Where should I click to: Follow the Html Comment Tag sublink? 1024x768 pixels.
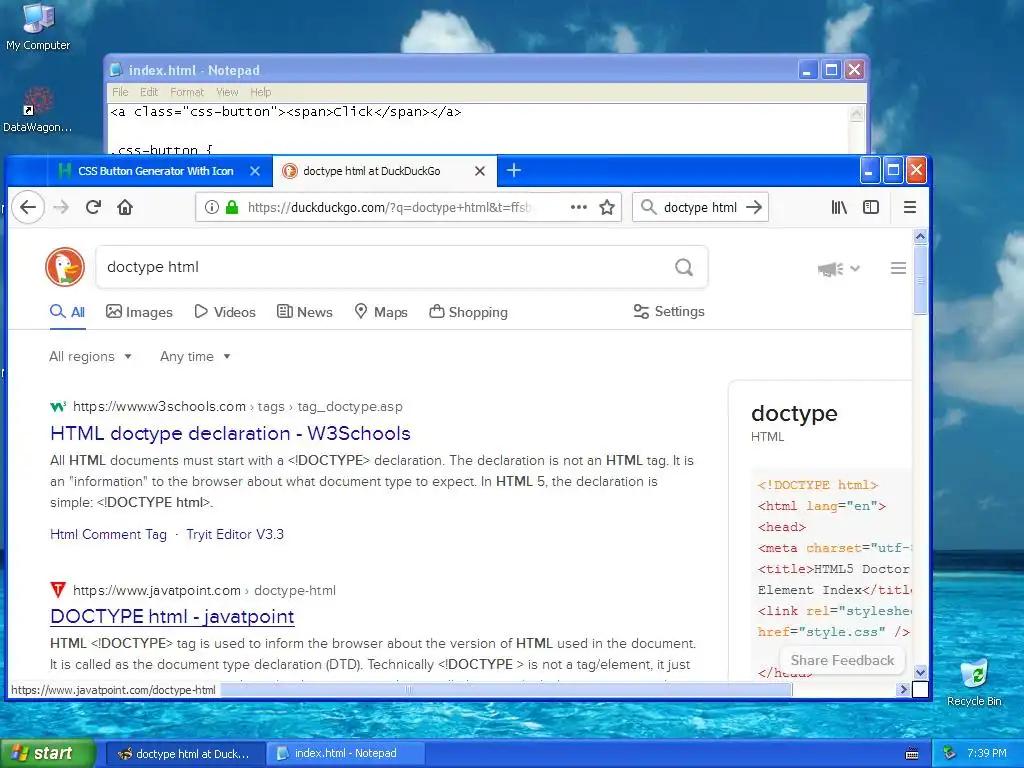pyautogui.click(x=108, y=534)
